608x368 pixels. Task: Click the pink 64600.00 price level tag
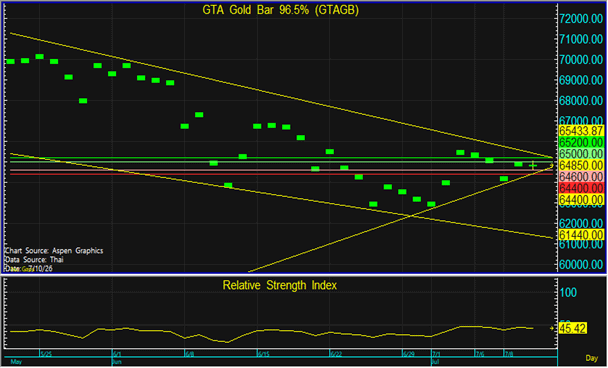(581, 177)
